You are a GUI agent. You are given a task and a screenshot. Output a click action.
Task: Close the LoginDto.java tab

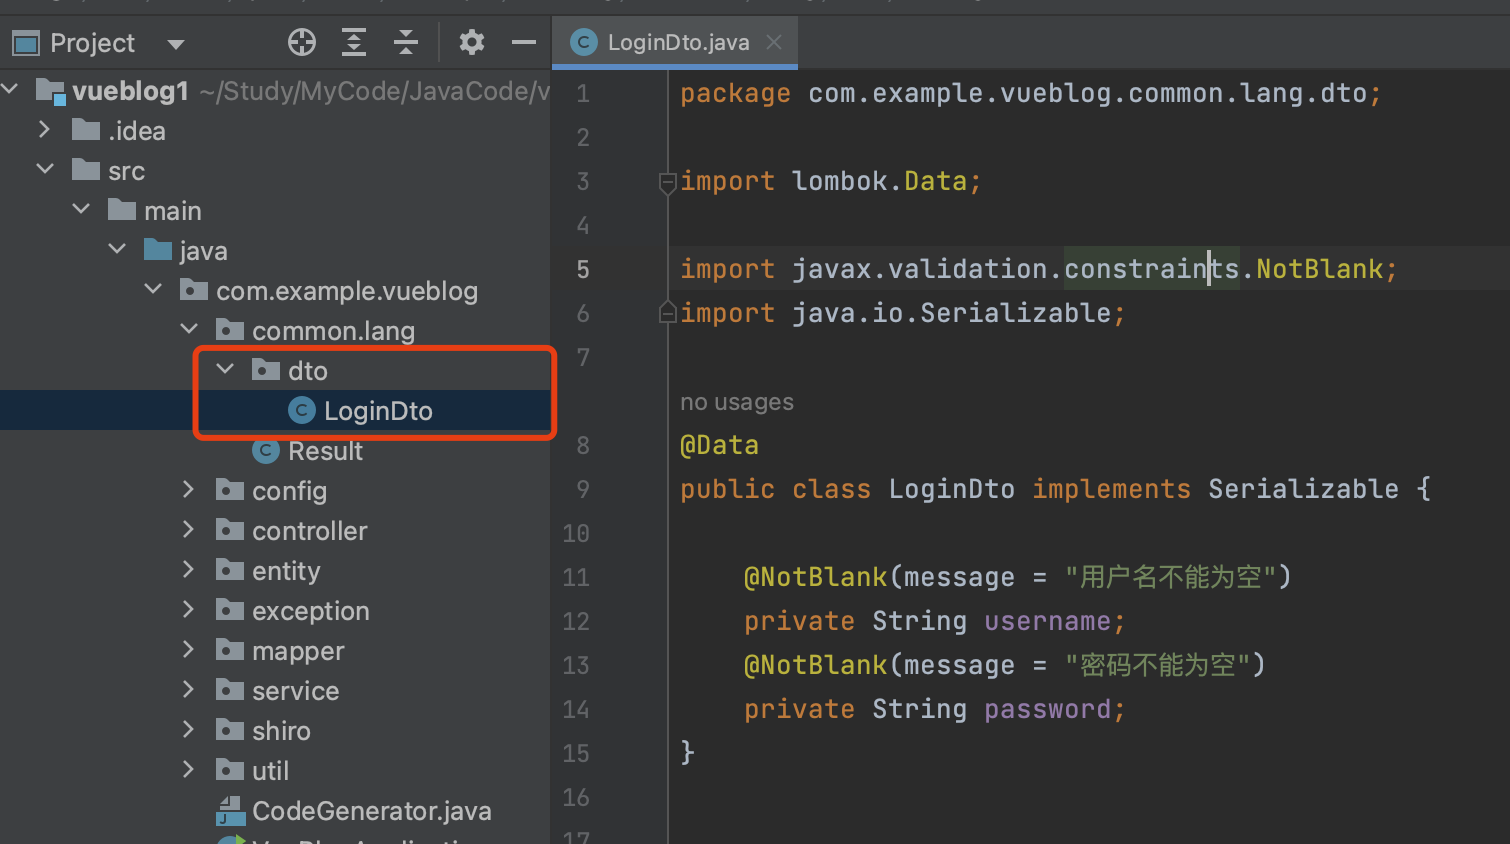774,42
